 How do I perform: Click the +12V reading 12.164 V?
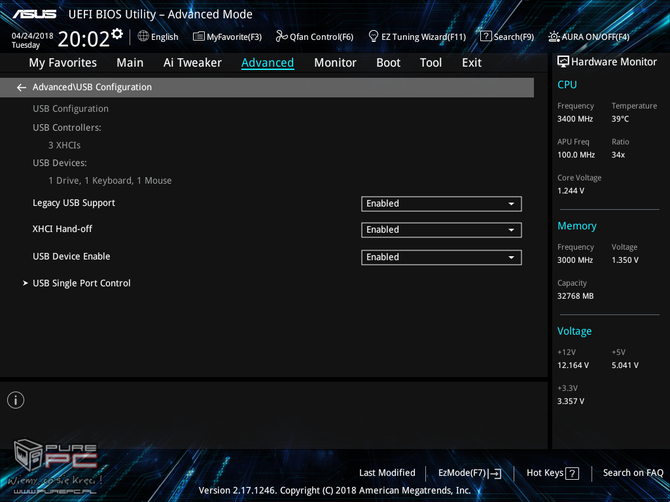pos(573,366)
